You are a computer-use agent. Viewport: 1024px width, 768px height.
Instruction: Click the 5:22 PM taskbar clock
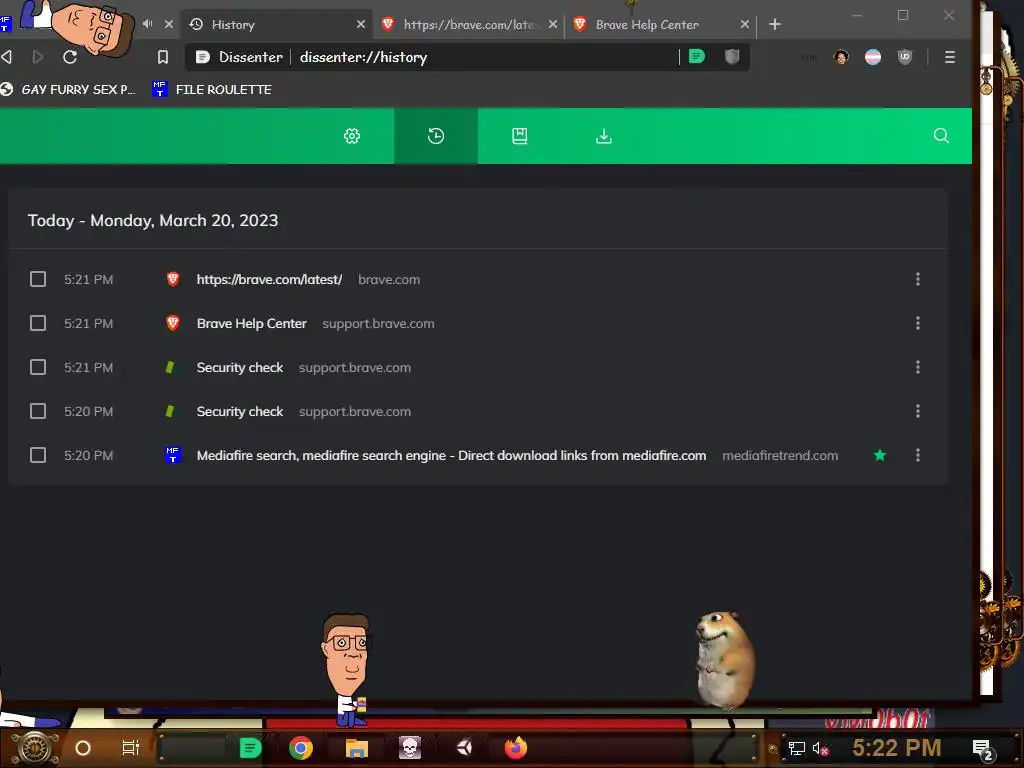[x=897, y=748]
